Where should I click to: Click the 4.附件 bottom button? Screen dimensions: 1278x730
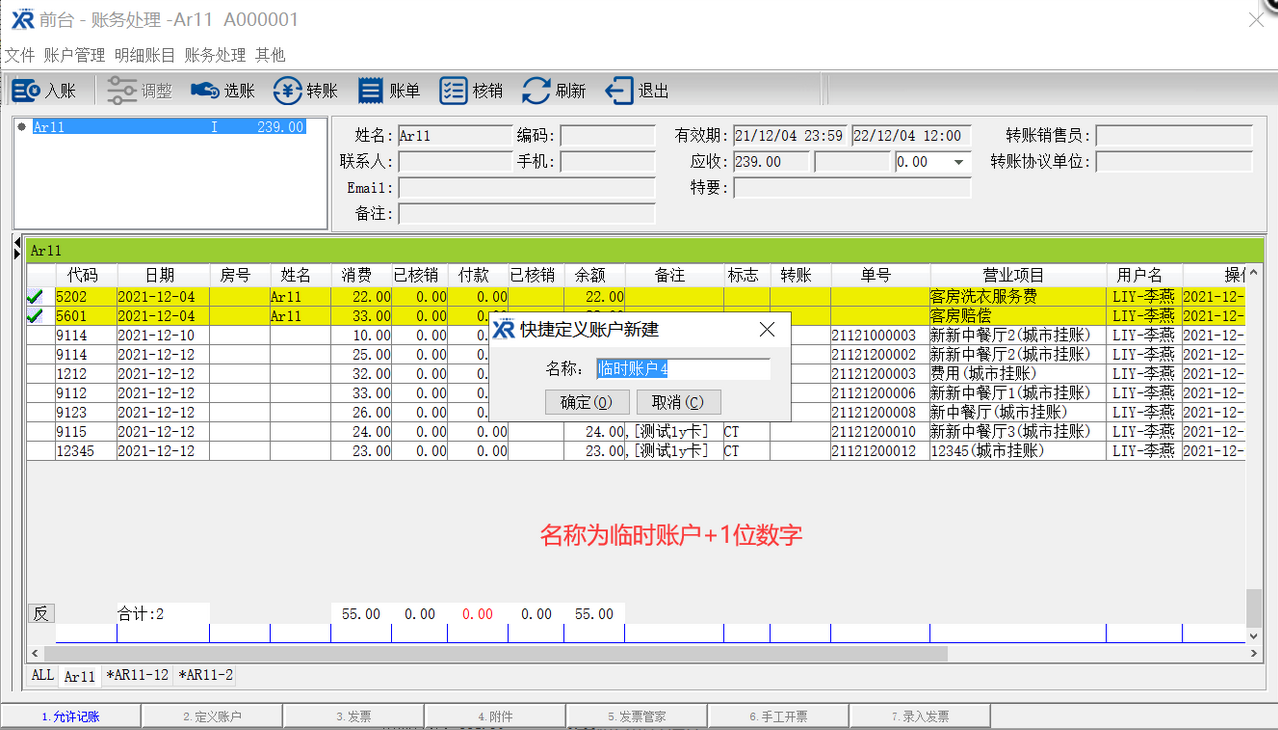496,717
